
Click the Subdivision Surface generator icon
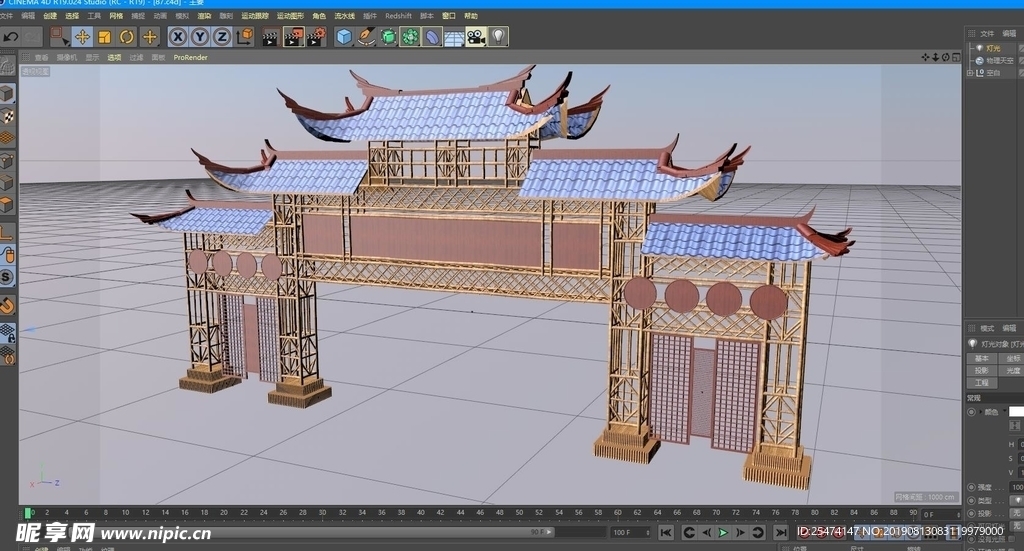point(388,37)
